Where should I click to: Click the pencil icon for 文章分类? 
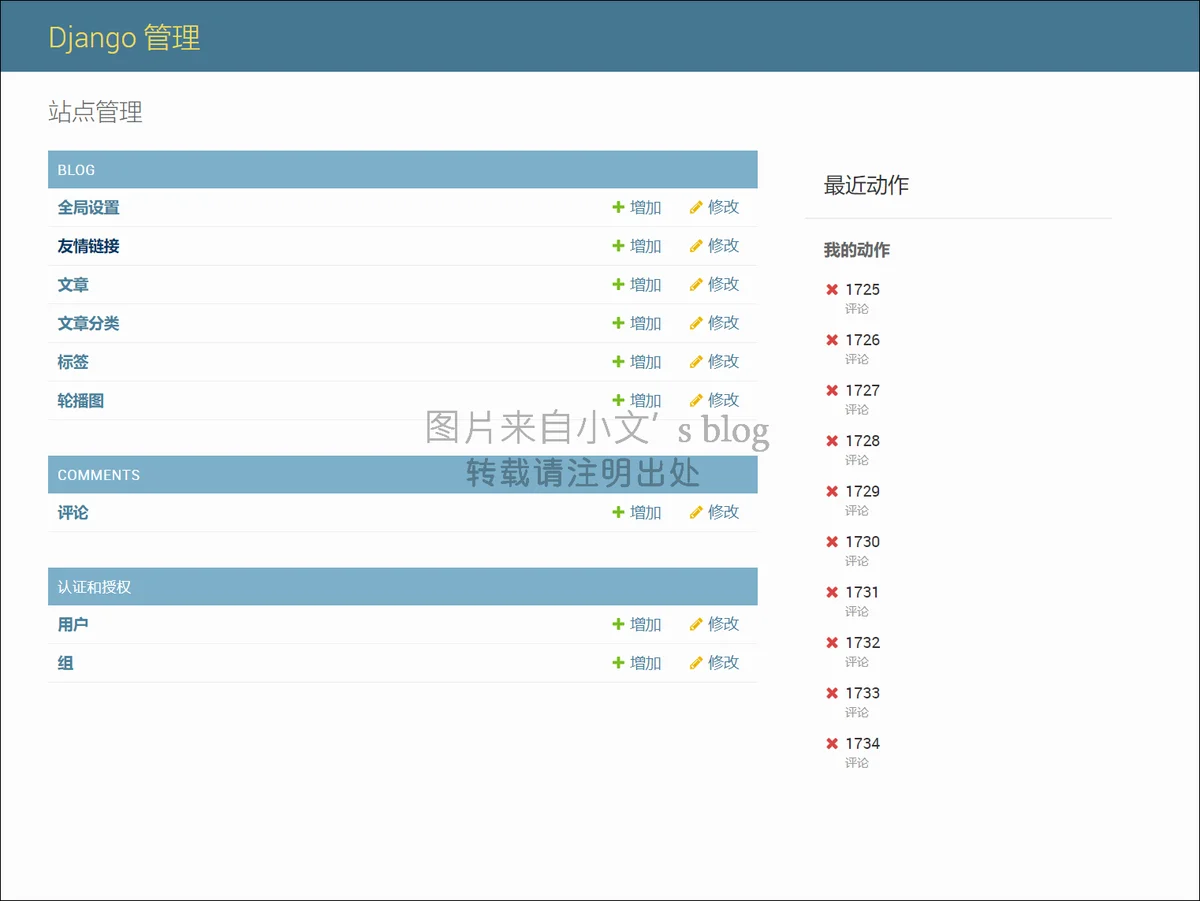pyautogui.click(x=696, y=323)
